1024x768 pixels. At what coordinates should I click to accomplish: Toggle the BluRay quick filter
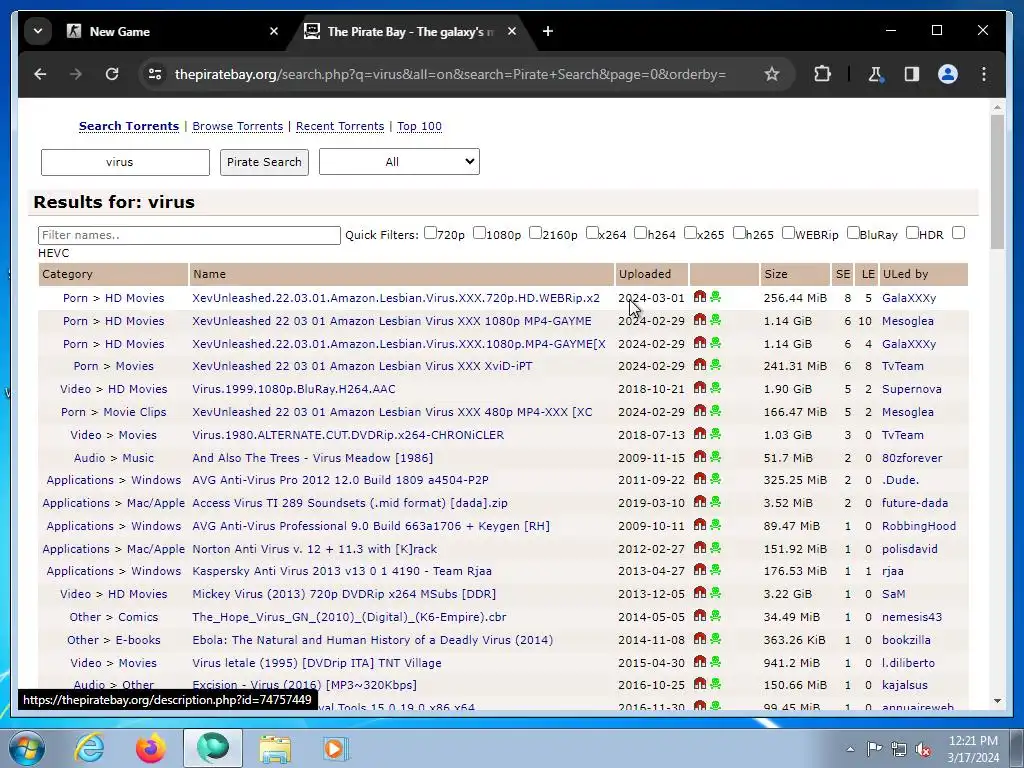point(852,232)
